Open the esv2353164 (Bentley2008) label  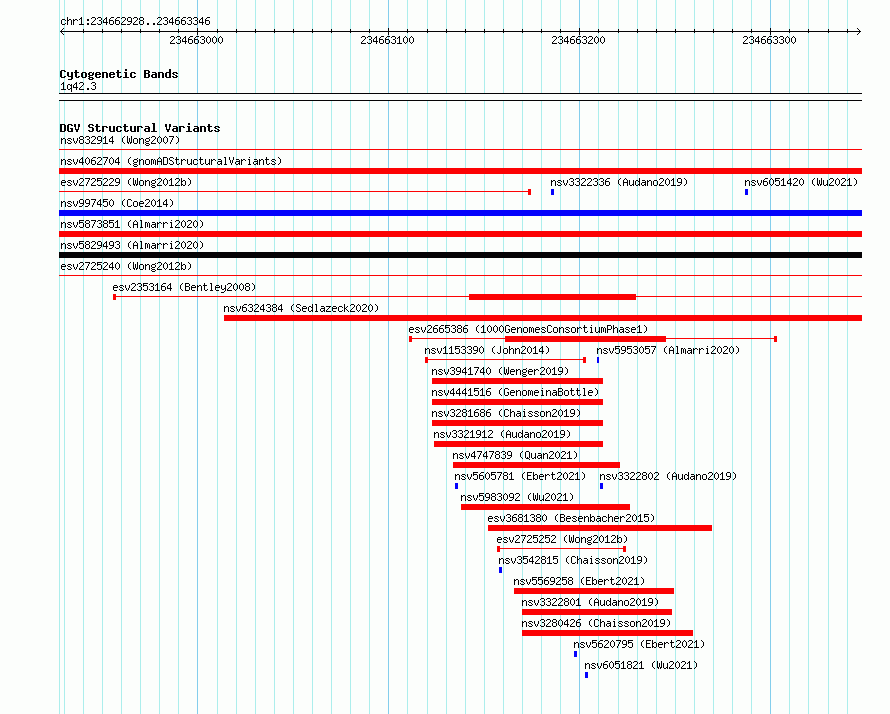tap(184, 287)
